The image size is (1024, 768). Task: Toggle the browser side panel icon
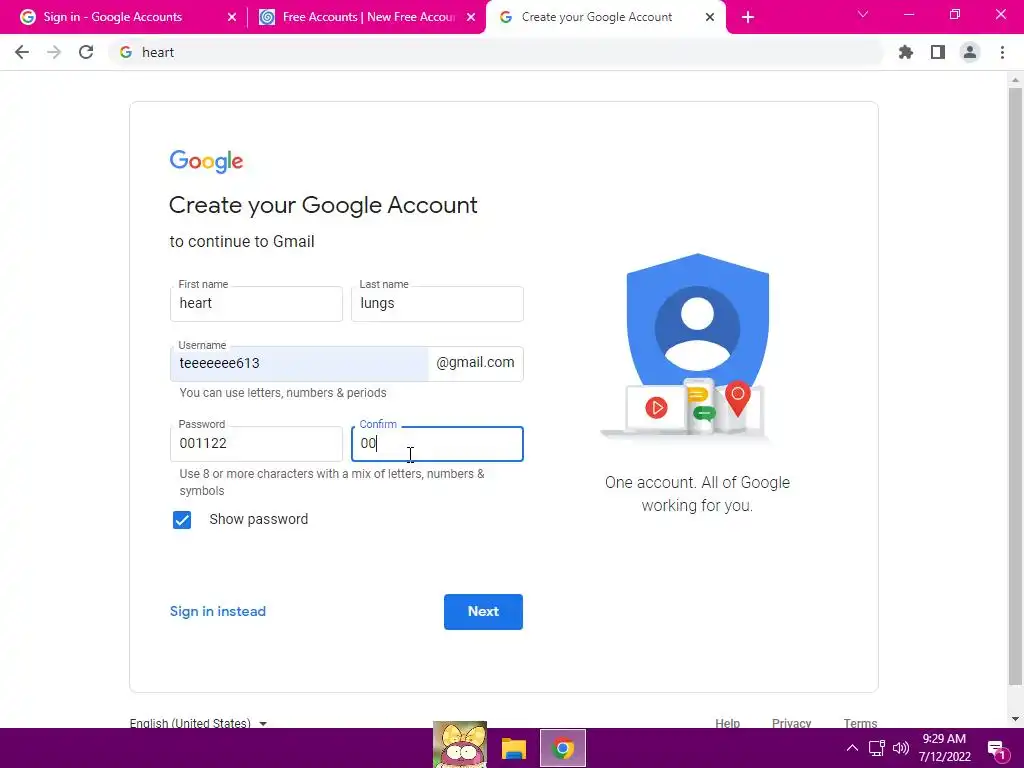pyautogui.click(x=938, y=52)
